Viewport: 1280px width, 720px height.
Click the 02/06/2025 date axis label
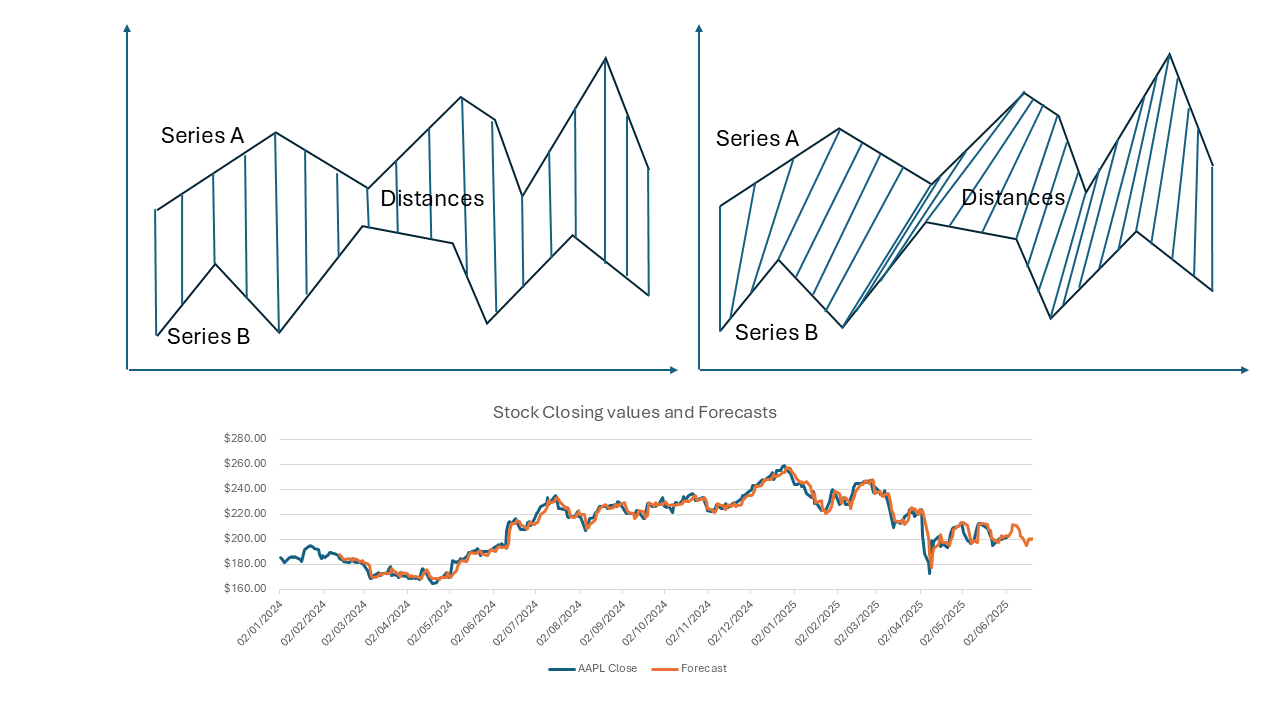(x=986, y=622)
